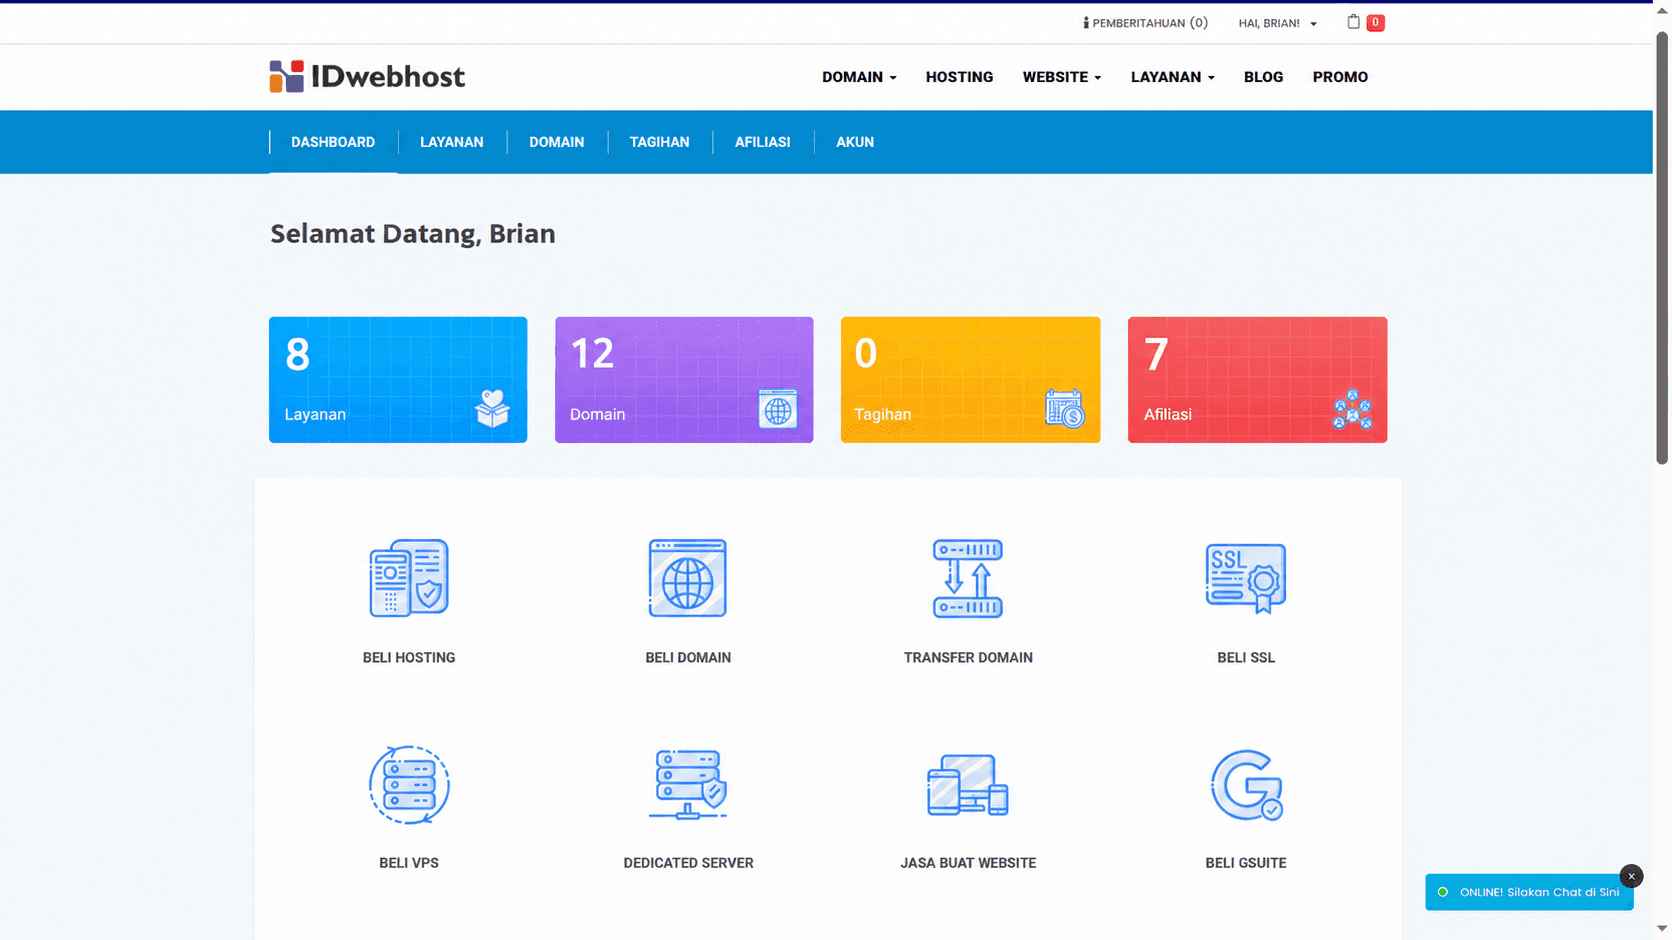Switch to the Domain tab in blue bar
This screenshot has height=940, width=1672.
[x=556, y=142]
